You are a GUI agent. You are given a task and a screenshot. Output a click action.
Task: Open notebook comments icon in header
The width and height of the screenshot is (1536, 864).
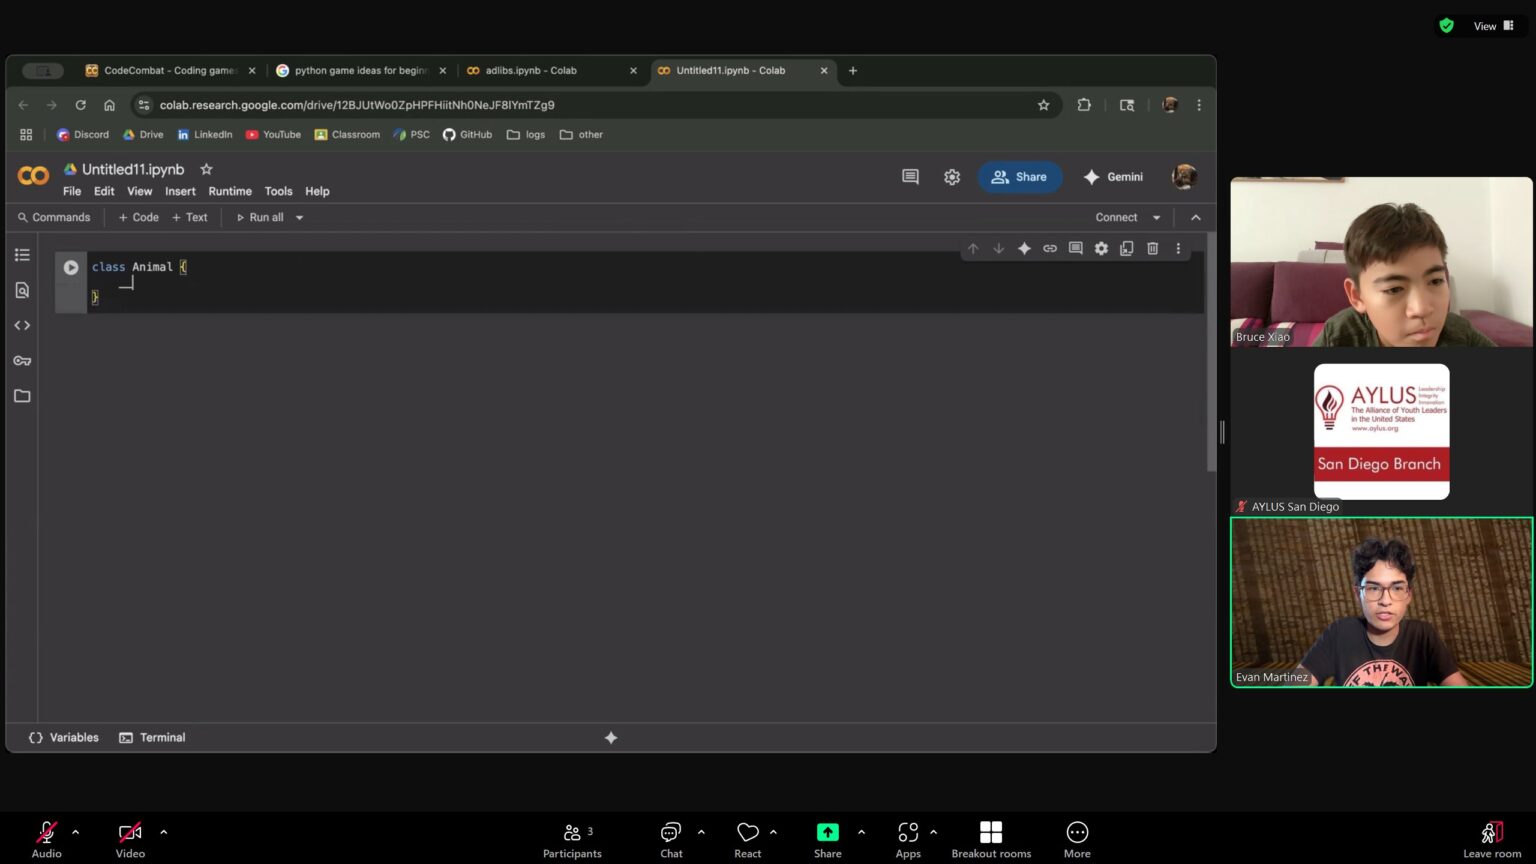910,177
